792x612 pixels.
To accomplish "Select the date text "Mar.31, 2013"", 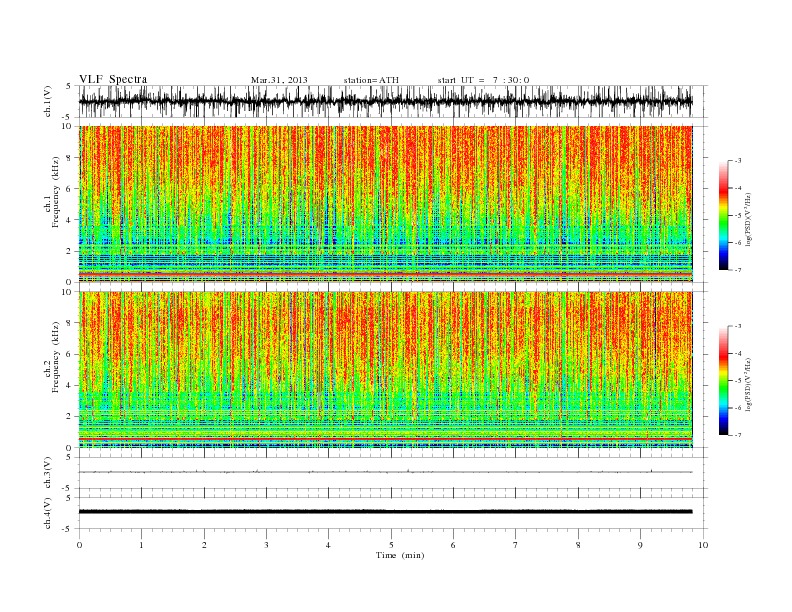I will [279, 80].
